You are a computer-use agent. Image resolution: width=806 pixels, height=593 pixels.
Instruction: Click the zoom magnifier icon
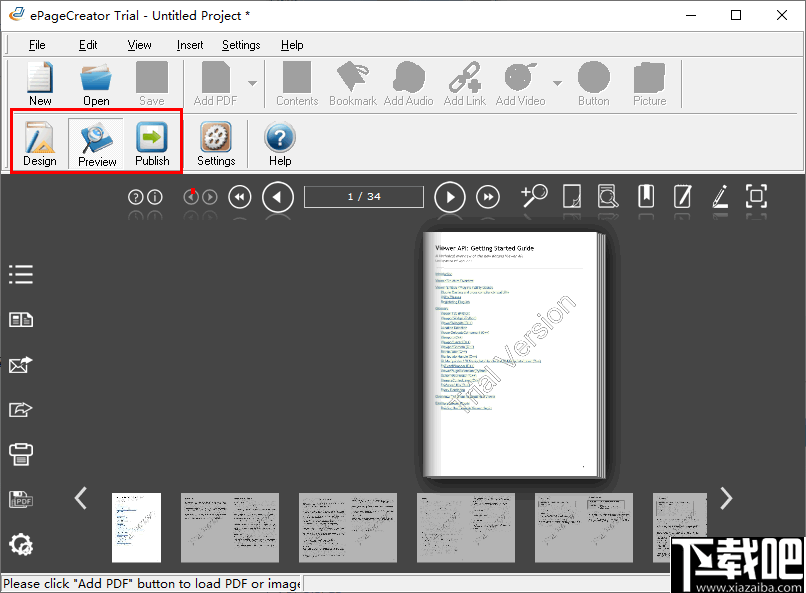(534, 197)
